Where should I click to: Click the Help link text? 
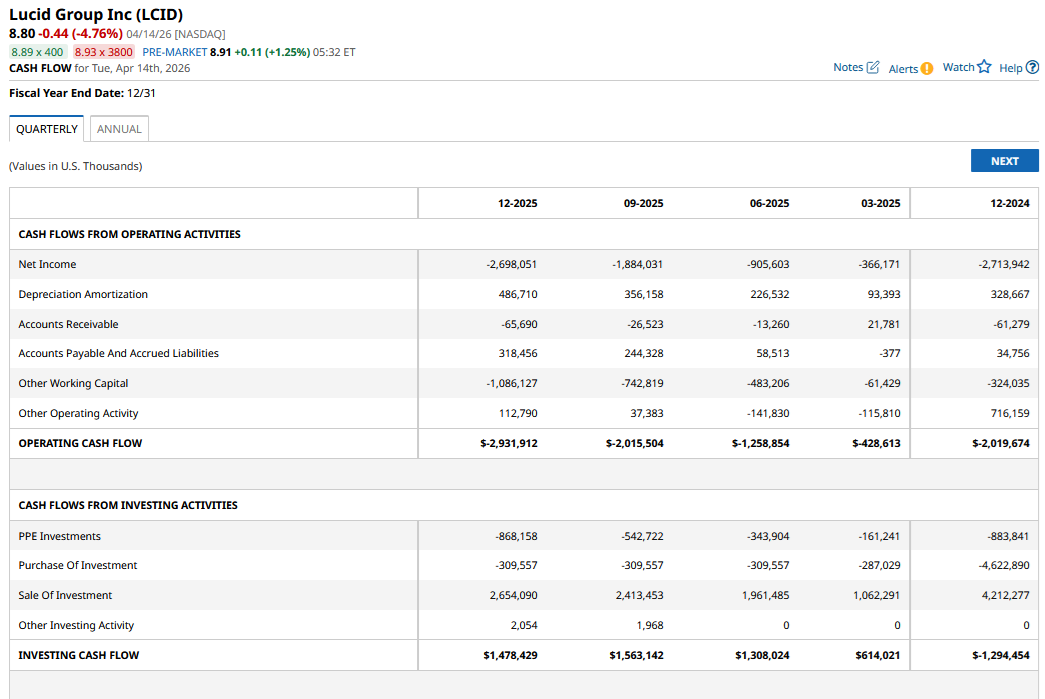click(1010, 68)
